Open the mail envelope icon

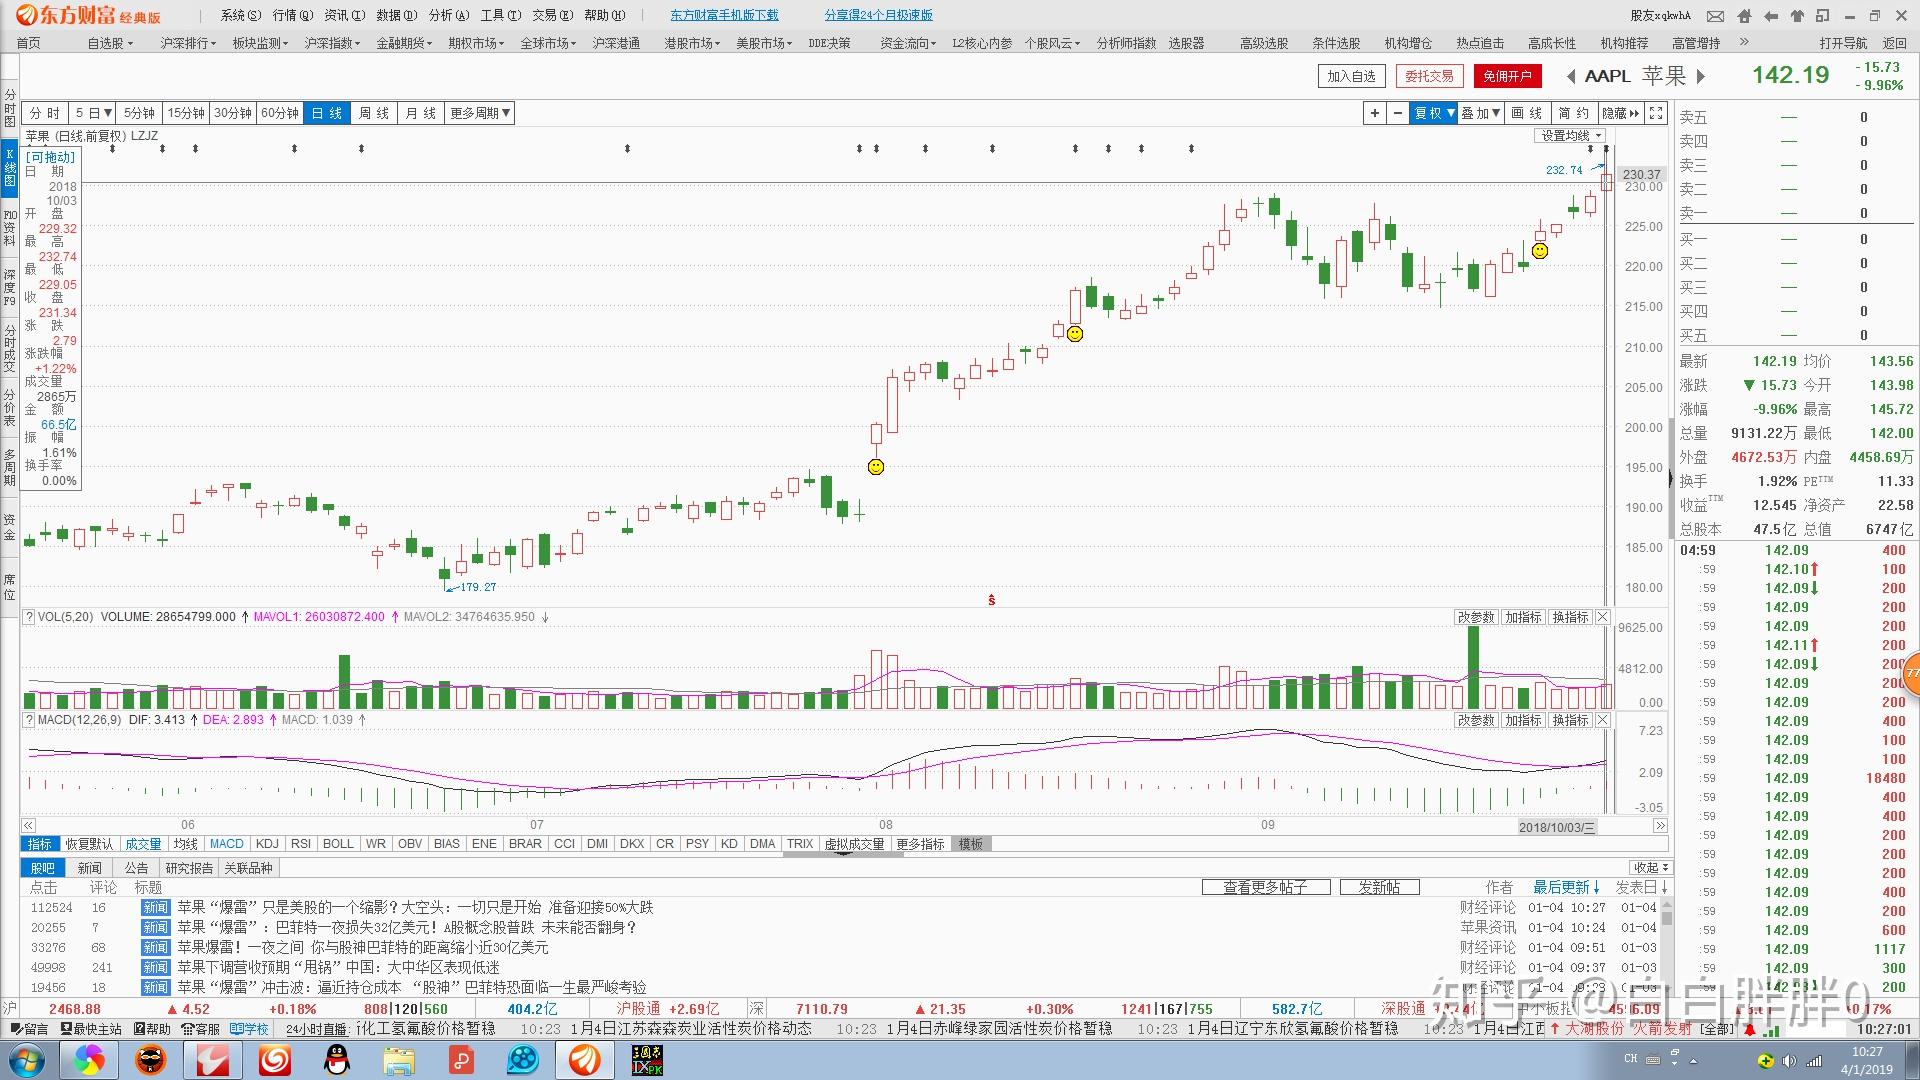(x=1715, y=16)
